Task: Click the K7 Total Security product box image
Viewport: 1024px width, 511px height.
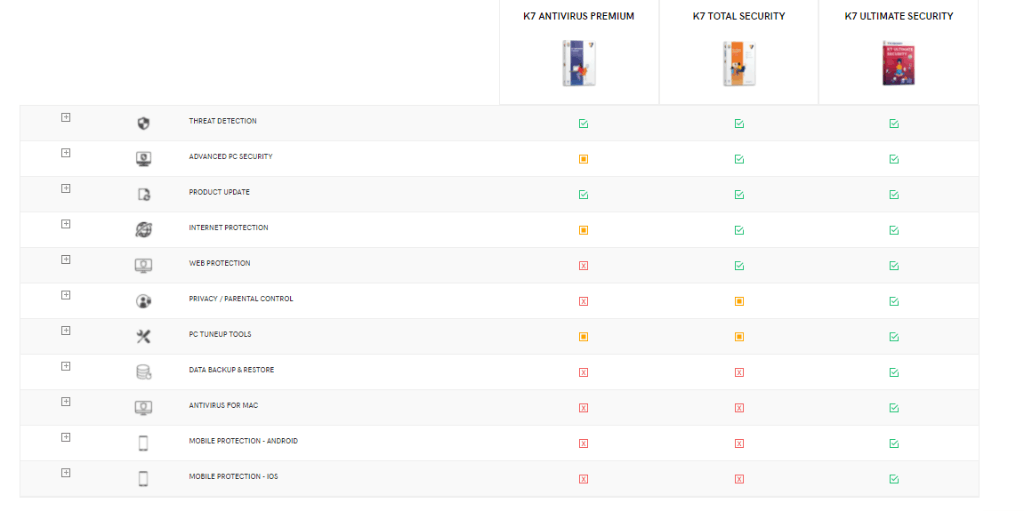Action: click(737, 64)
